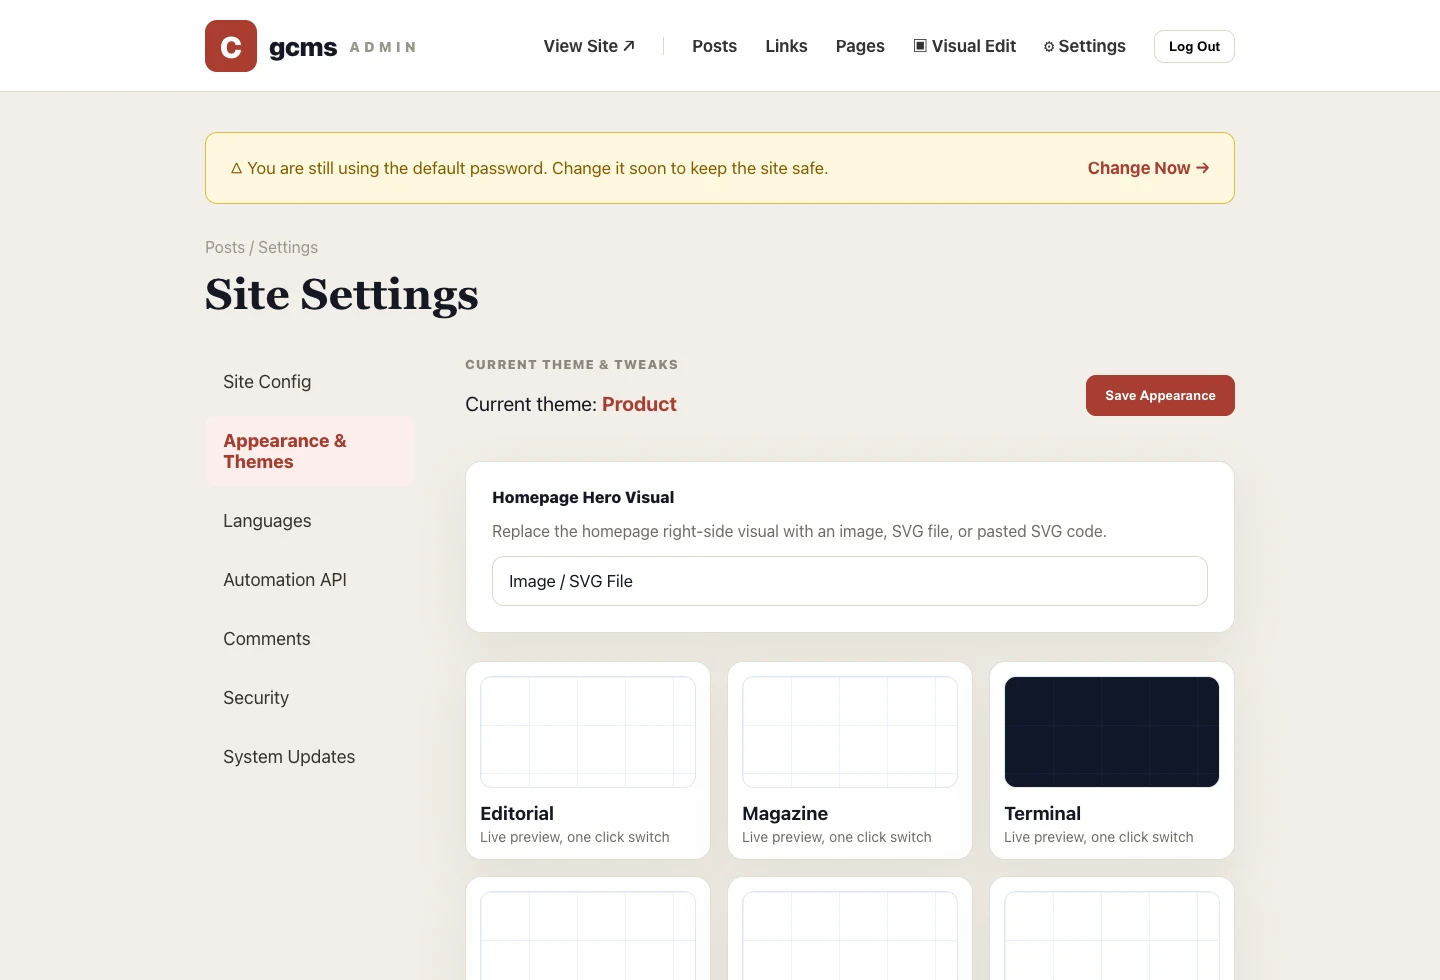This screenshot has height=980, width=1440.
Task: Select the Magazine theme preview thumbnail
Action: 850,732
